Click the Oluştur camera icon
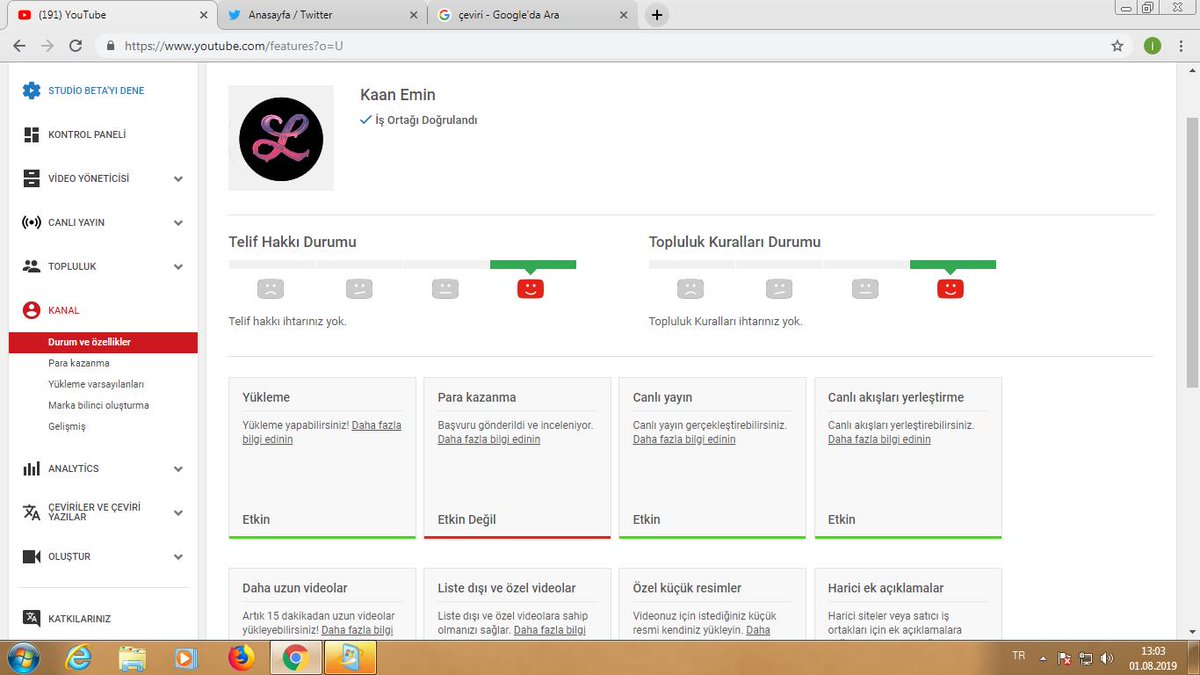The height and width of the screenshot is (675, 1200). click(x=31, y=556)
